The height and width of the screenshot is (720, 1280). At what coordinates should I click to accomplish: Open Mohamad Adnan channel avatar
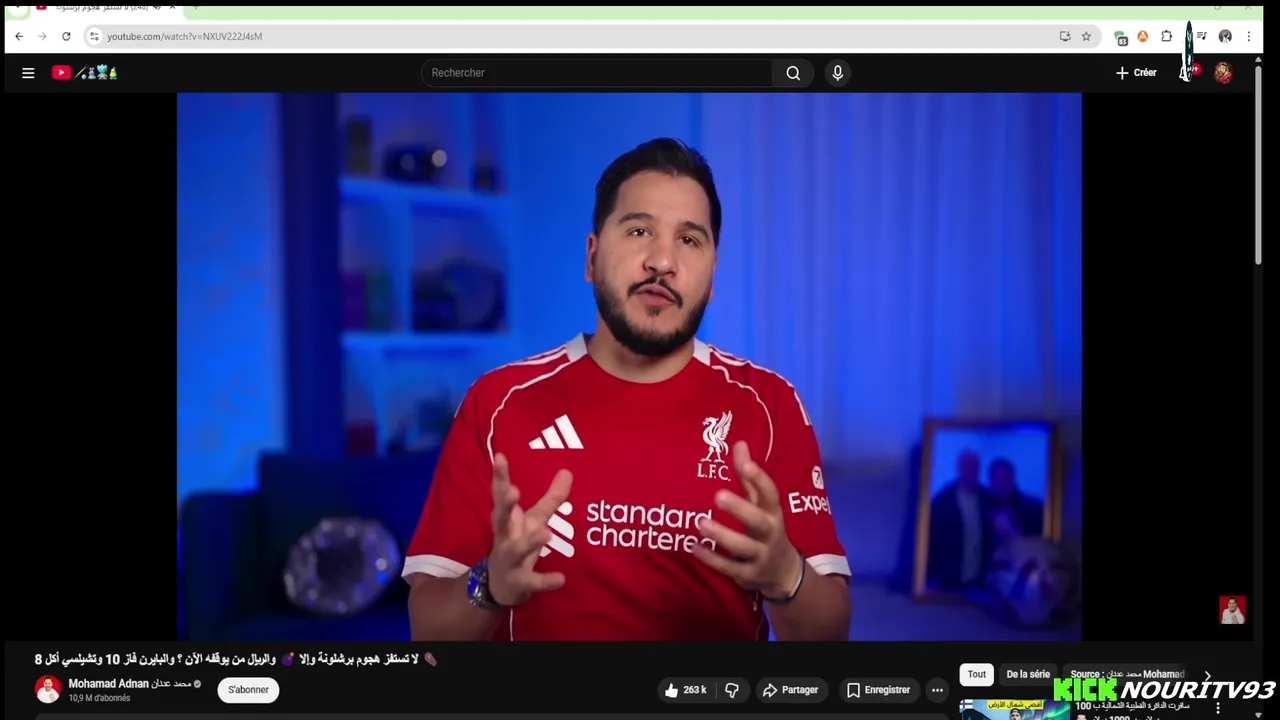(48, 689)
